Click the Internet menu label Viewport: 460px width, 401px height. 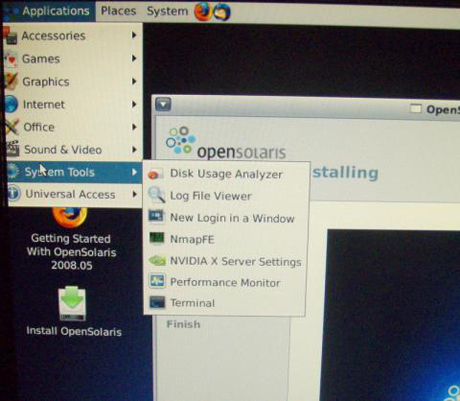44,105
